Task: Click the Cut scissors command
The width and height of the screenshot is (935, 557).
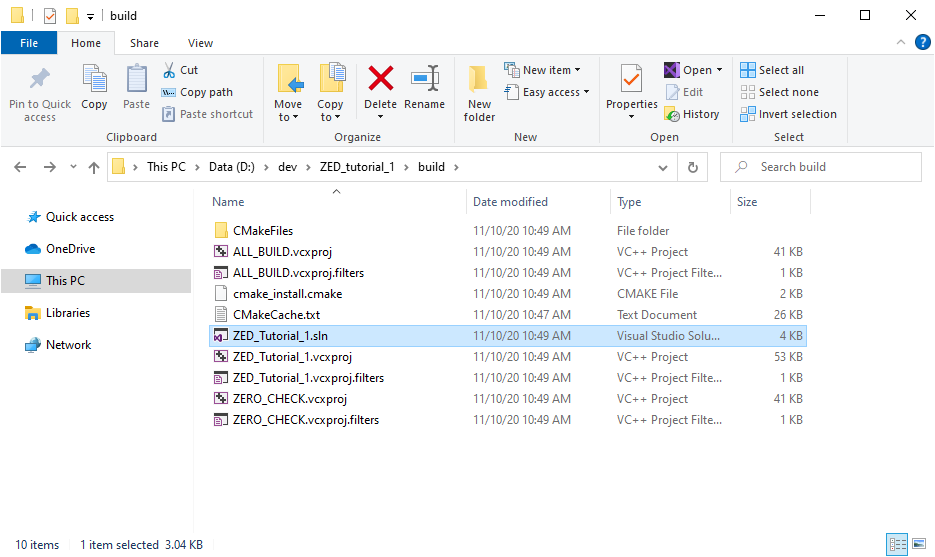Action: [181, 70]
